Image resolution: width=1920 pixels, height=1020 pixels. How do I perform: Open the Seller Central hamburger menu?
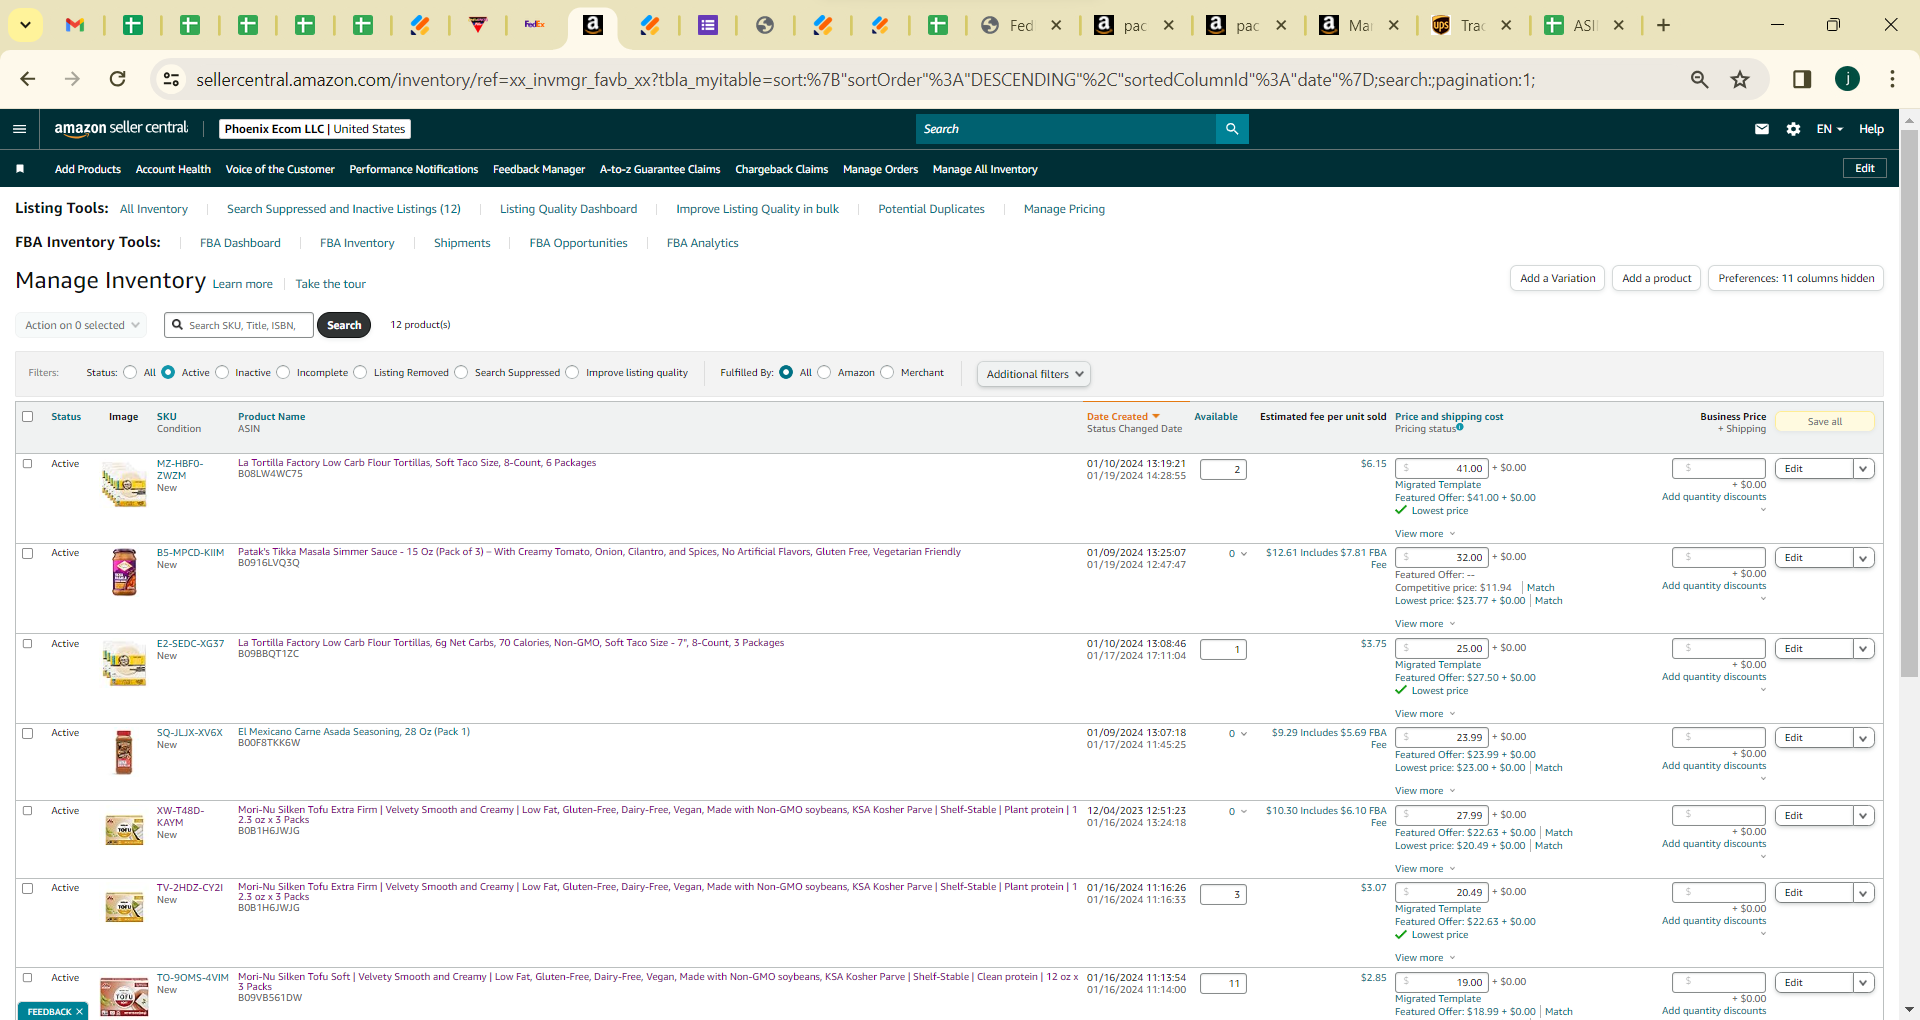tap(19, 129)
